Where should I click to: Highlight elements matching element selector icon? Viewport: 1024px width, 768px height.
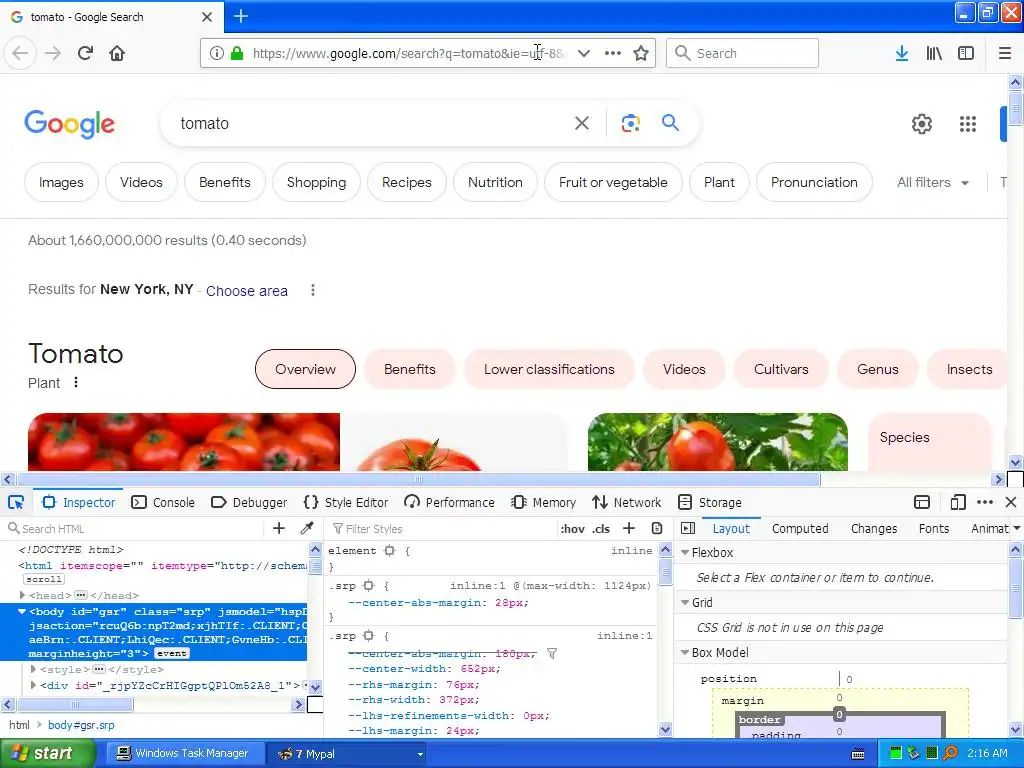tap(389, 551)
